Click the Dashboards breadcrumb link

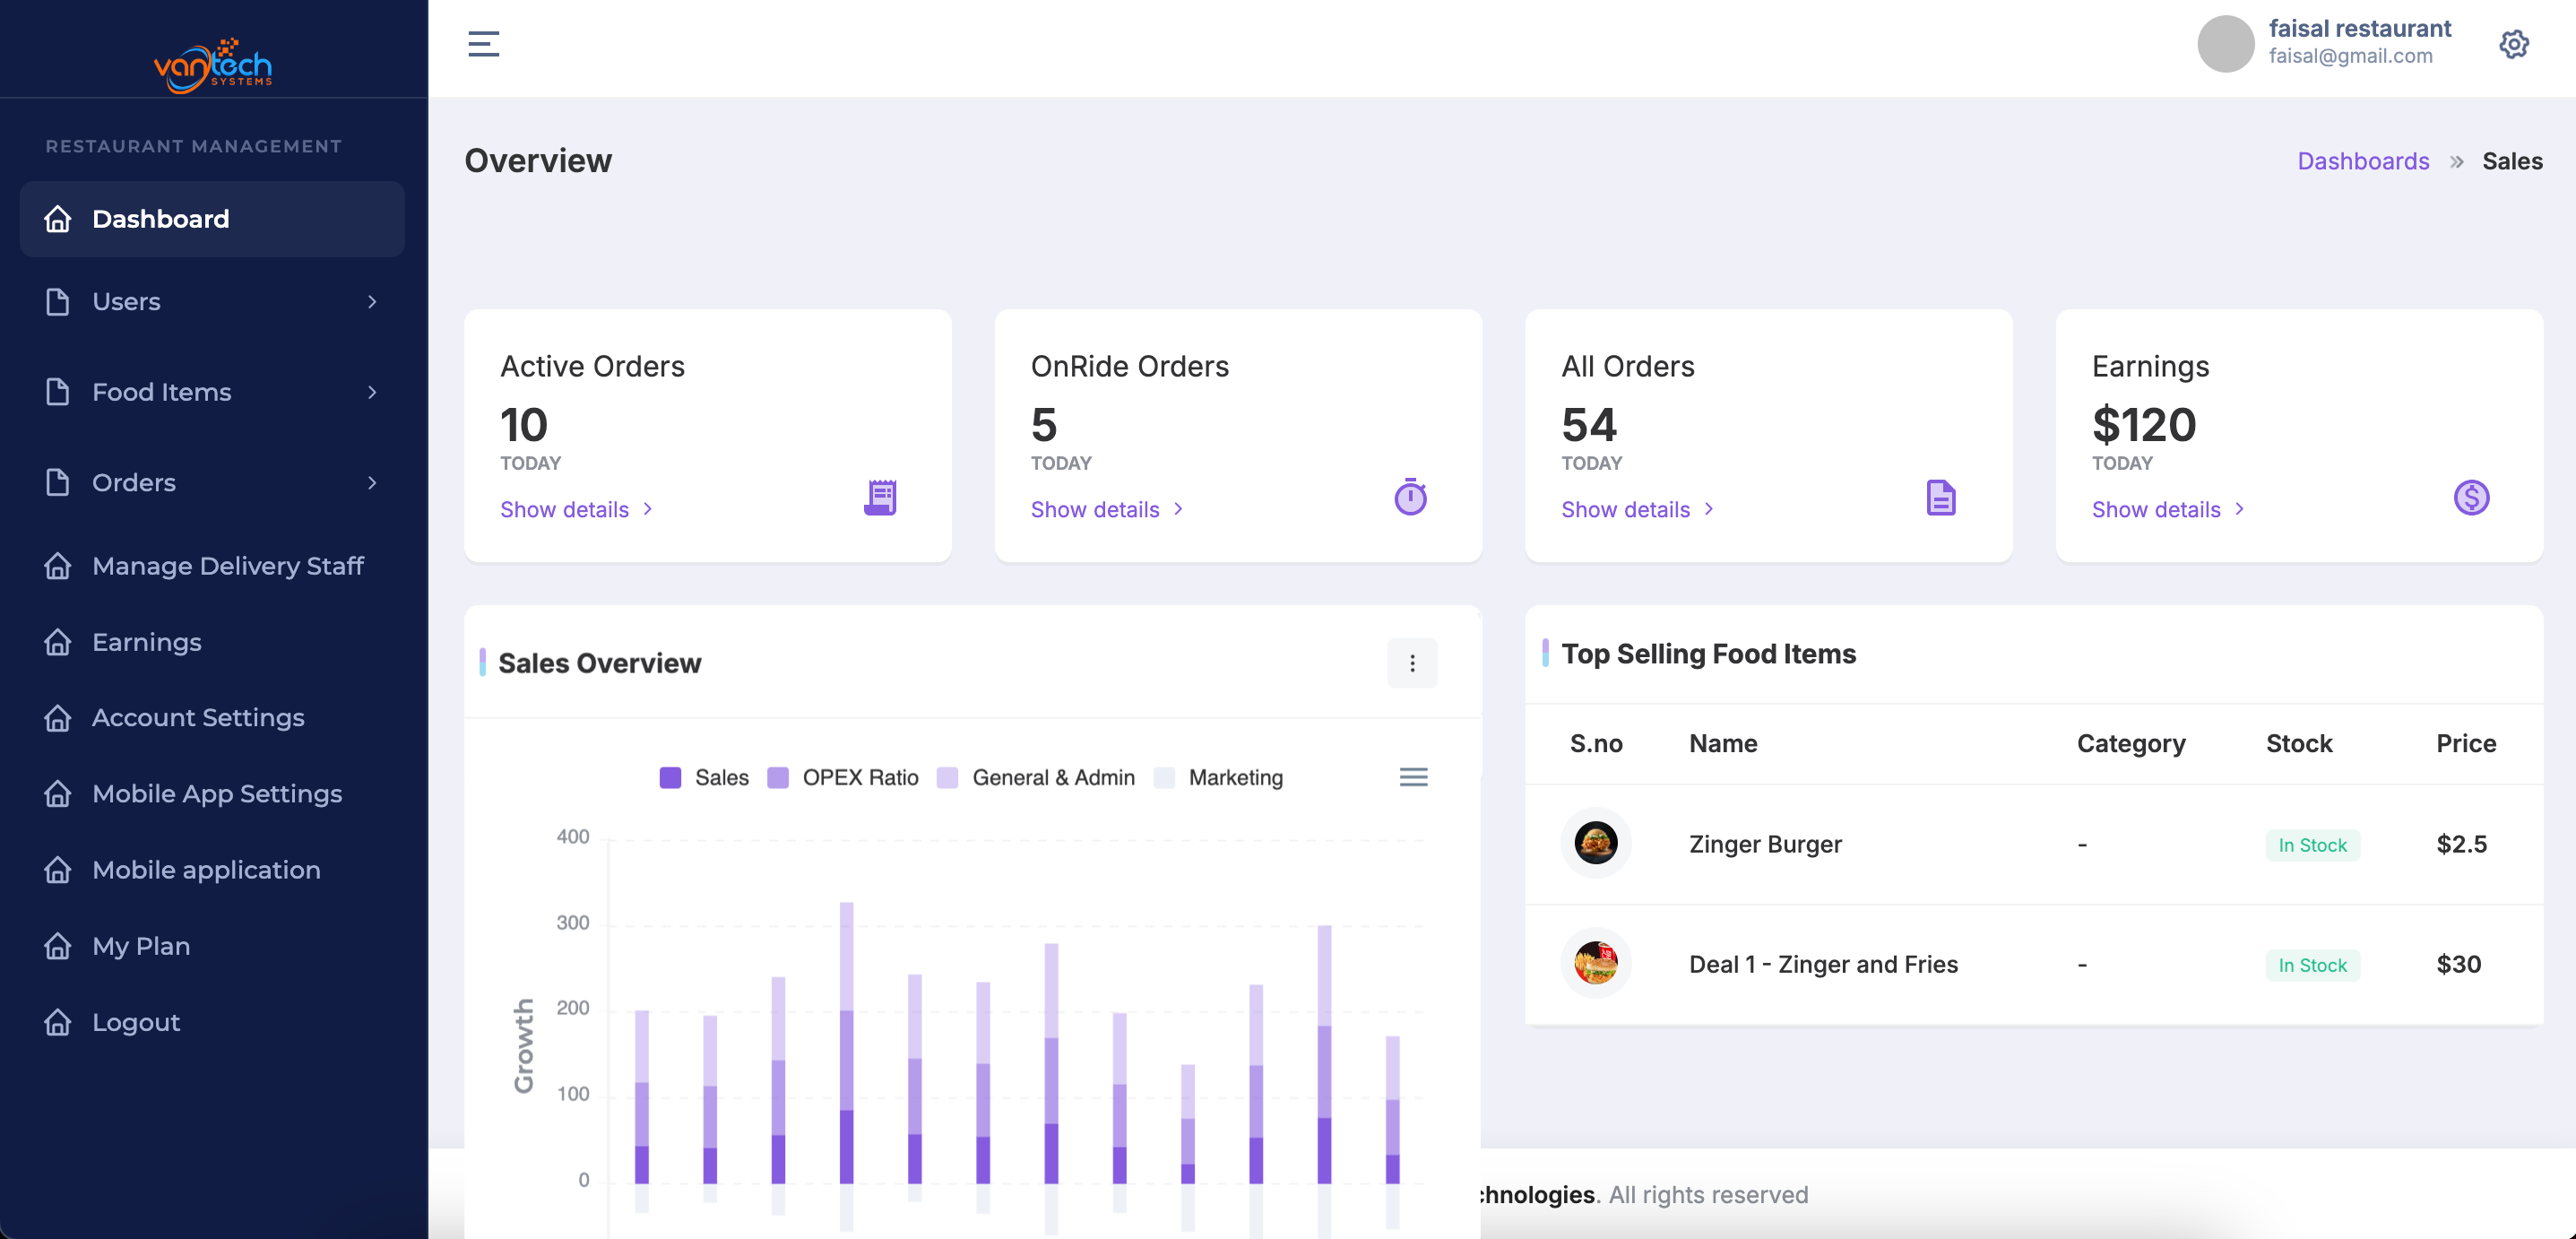coord(2363,161)
